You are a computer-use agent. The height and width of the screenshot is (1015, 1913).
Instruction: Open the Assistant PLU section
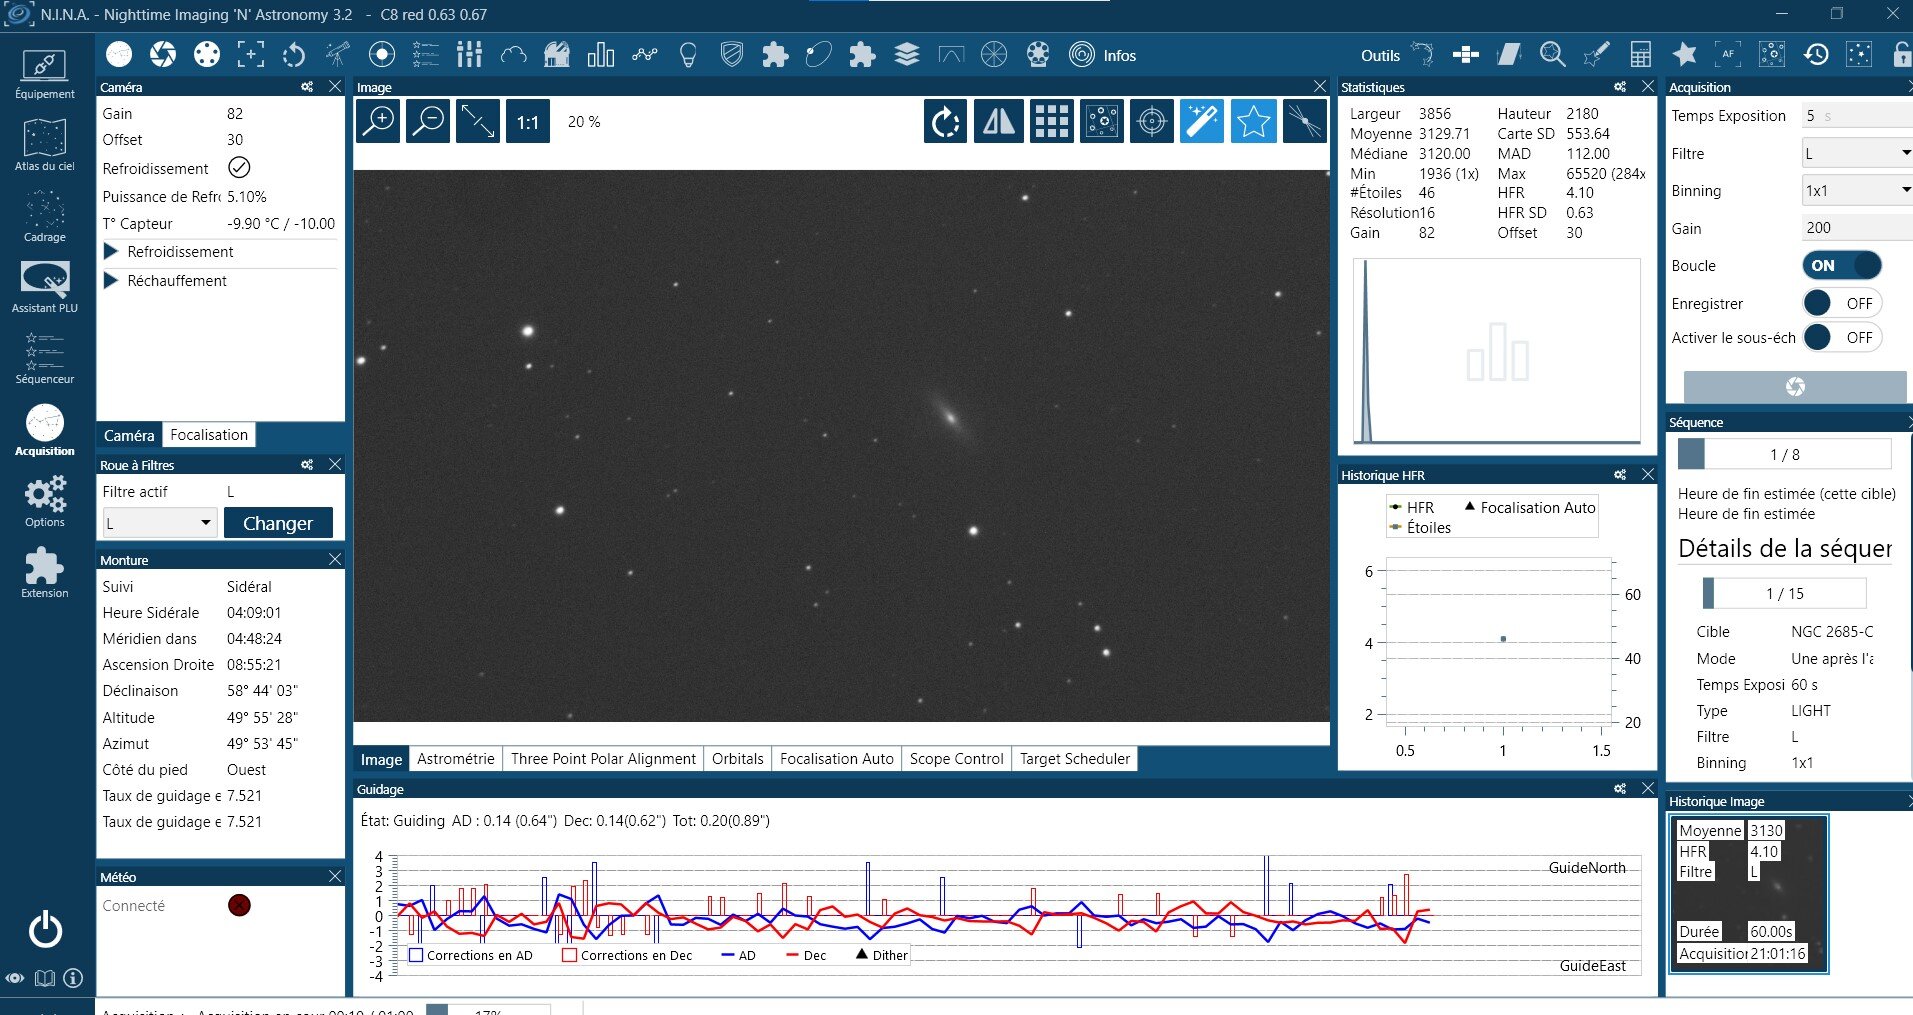tap(45, 287)
